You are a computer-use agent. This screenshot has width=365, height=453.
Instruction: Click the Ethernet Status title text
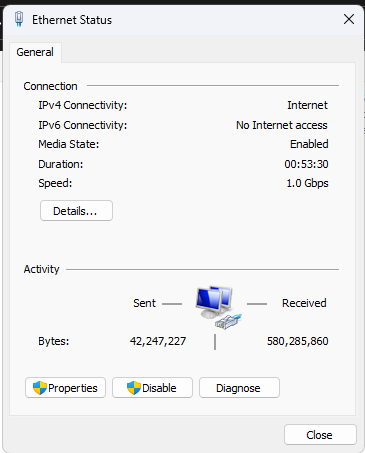point(72,20)
